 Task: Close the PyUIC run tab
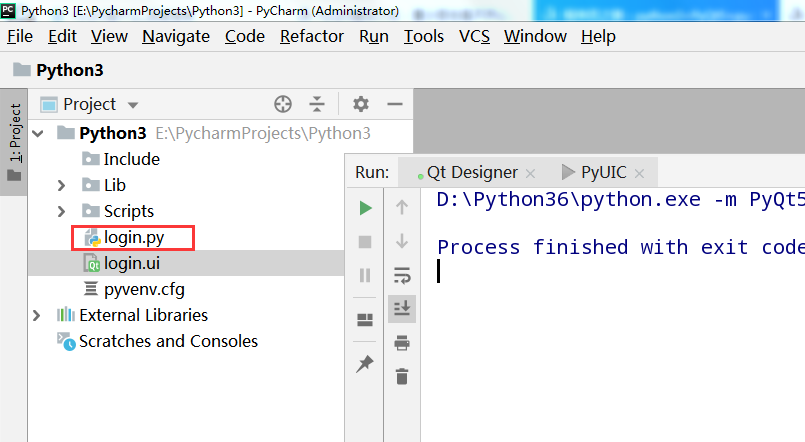(x=639, y=174)
